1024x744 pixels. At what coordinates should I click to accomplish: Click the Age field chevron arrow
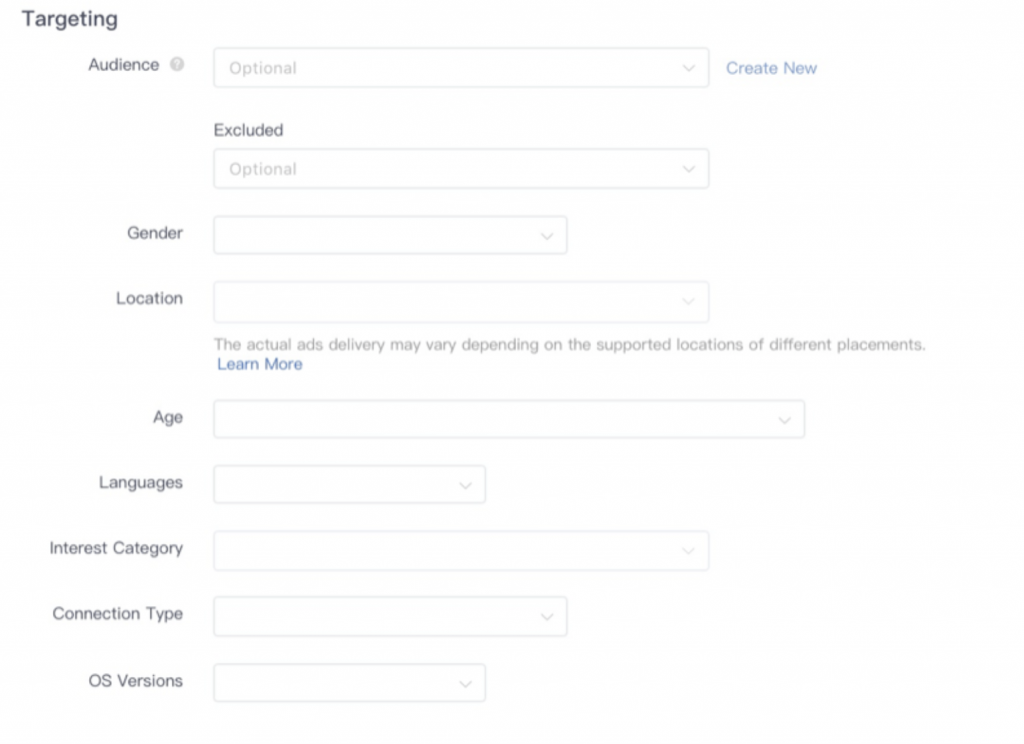tap(784, 420)
